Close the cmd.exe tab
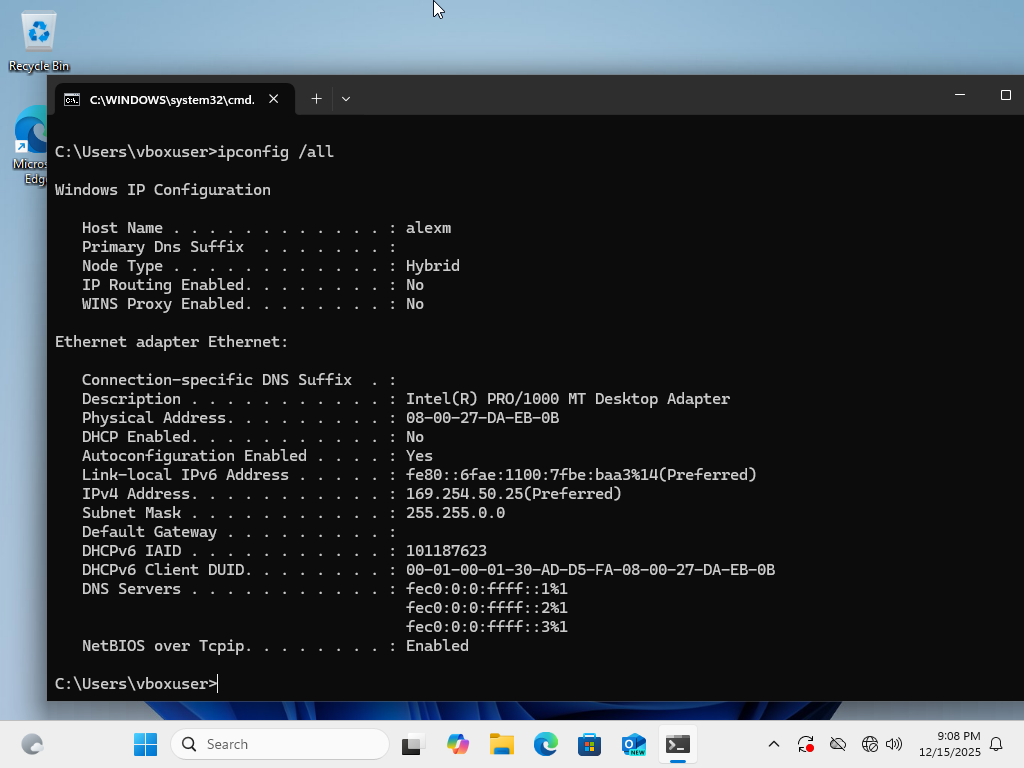The width and height of the screenshot is (1024, 768). pyautogui.click(x=274, y=99)
